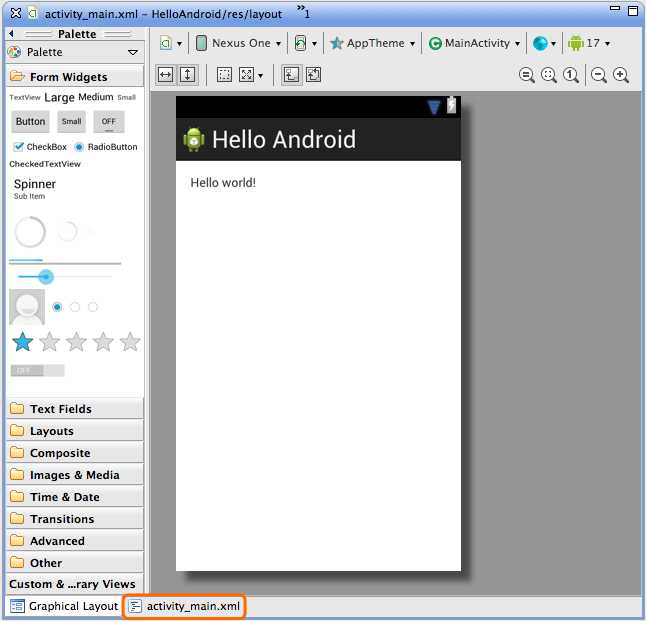Expand the Transitions palette folder
The height and width of the screenshot is (621, 646).
click(x=75, y=519)
